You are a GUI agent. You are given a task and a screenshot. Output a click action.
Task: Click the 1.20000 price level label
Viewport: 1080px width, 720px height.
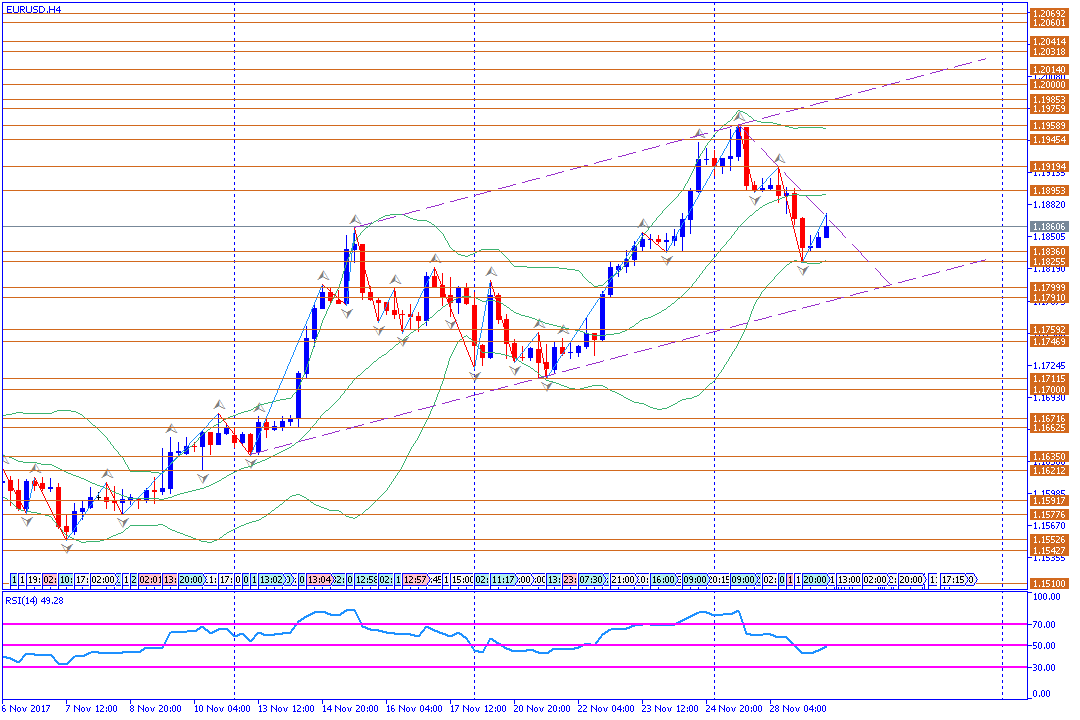pyautogui.click(x=1048, y=85)
